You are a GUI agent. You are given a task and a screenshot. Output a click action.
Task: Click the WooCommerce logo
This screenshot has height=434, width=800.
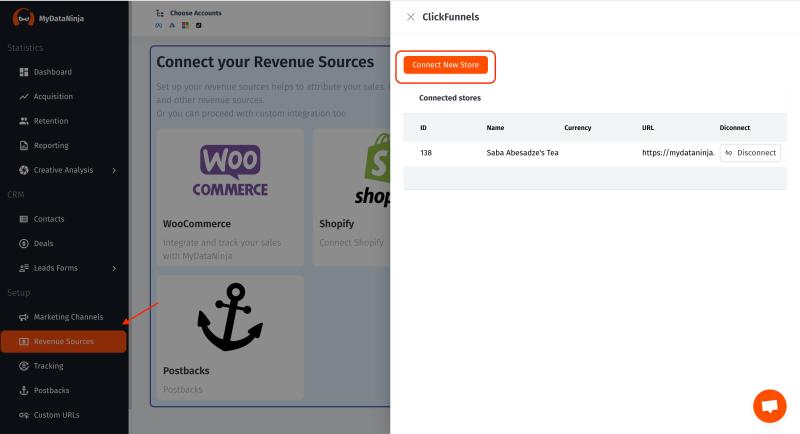230,170
